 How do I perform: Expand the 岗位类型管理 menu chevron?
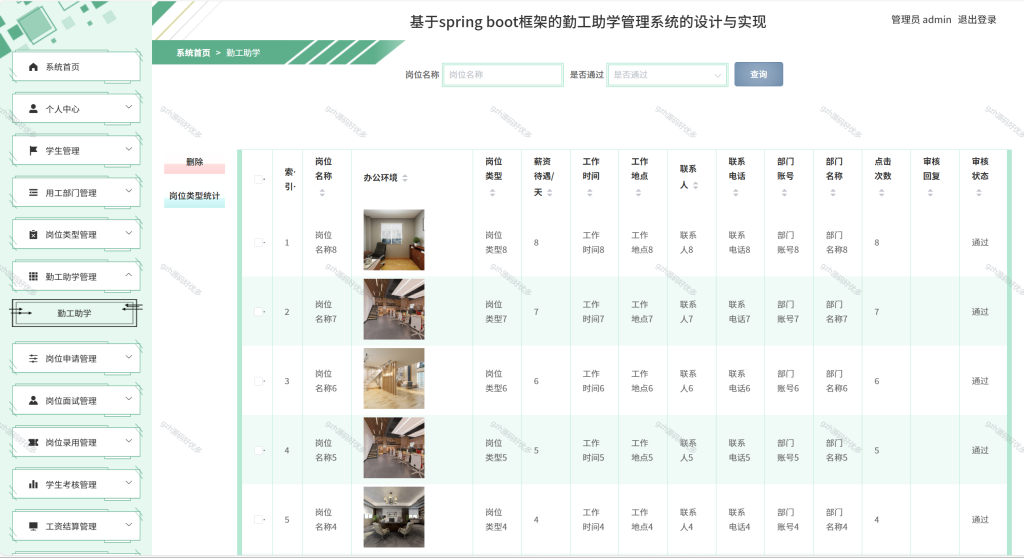click(x=129, y=233)
